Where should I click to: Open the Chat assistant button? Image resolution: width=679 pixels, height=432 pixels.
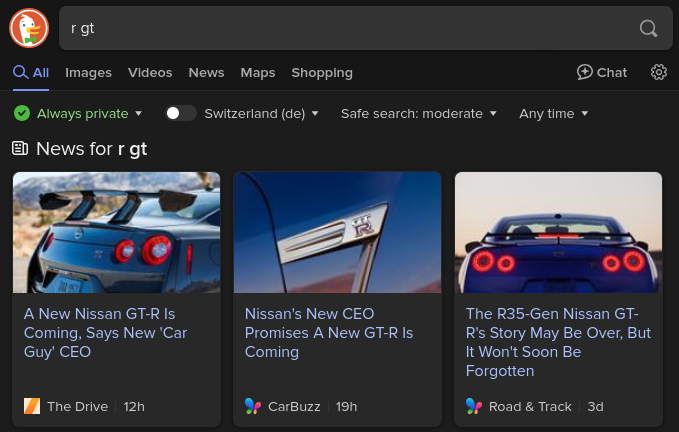pyautogui.click(x=602, y=72)
